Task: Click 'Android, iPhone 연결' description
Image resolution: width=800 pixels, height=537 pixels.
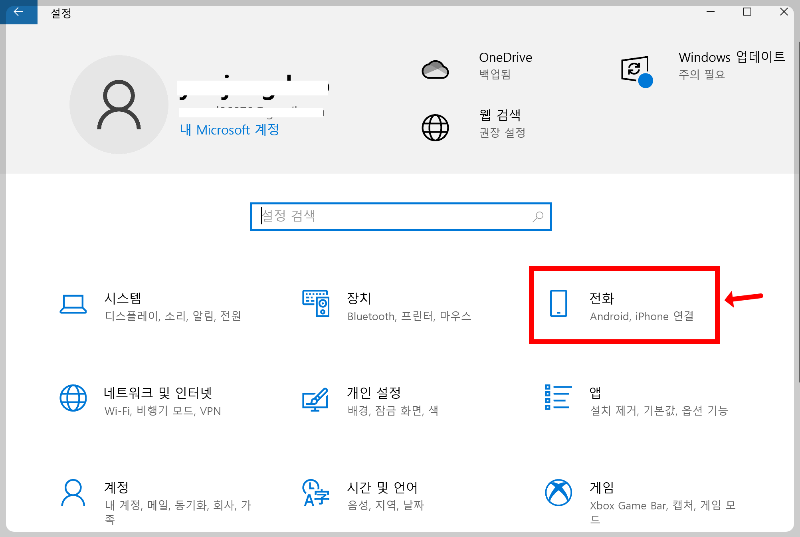Action: (x=642, y=316)
